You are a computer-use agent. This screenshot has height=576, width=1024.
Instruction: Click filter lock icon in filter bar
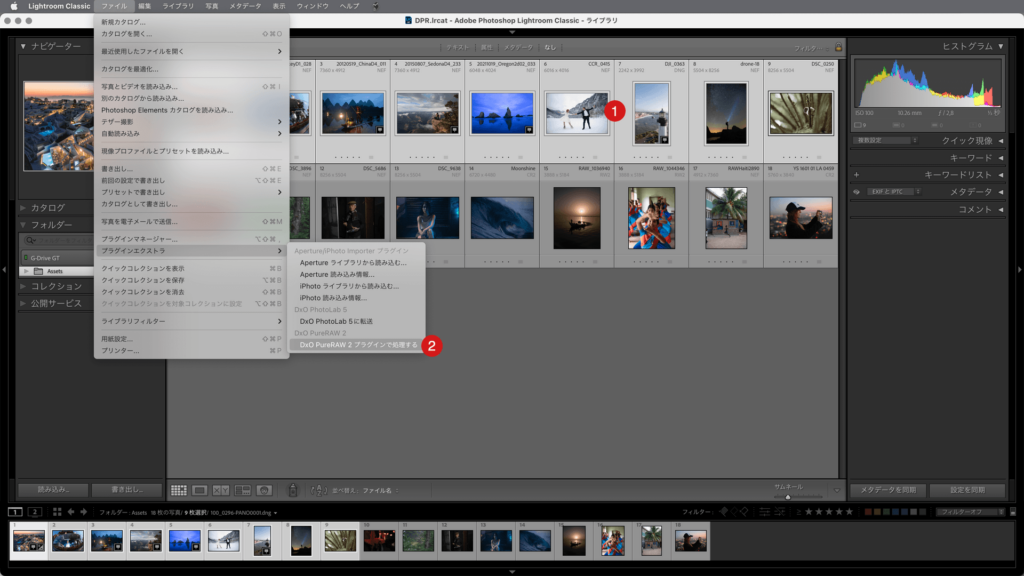(838, 47)
